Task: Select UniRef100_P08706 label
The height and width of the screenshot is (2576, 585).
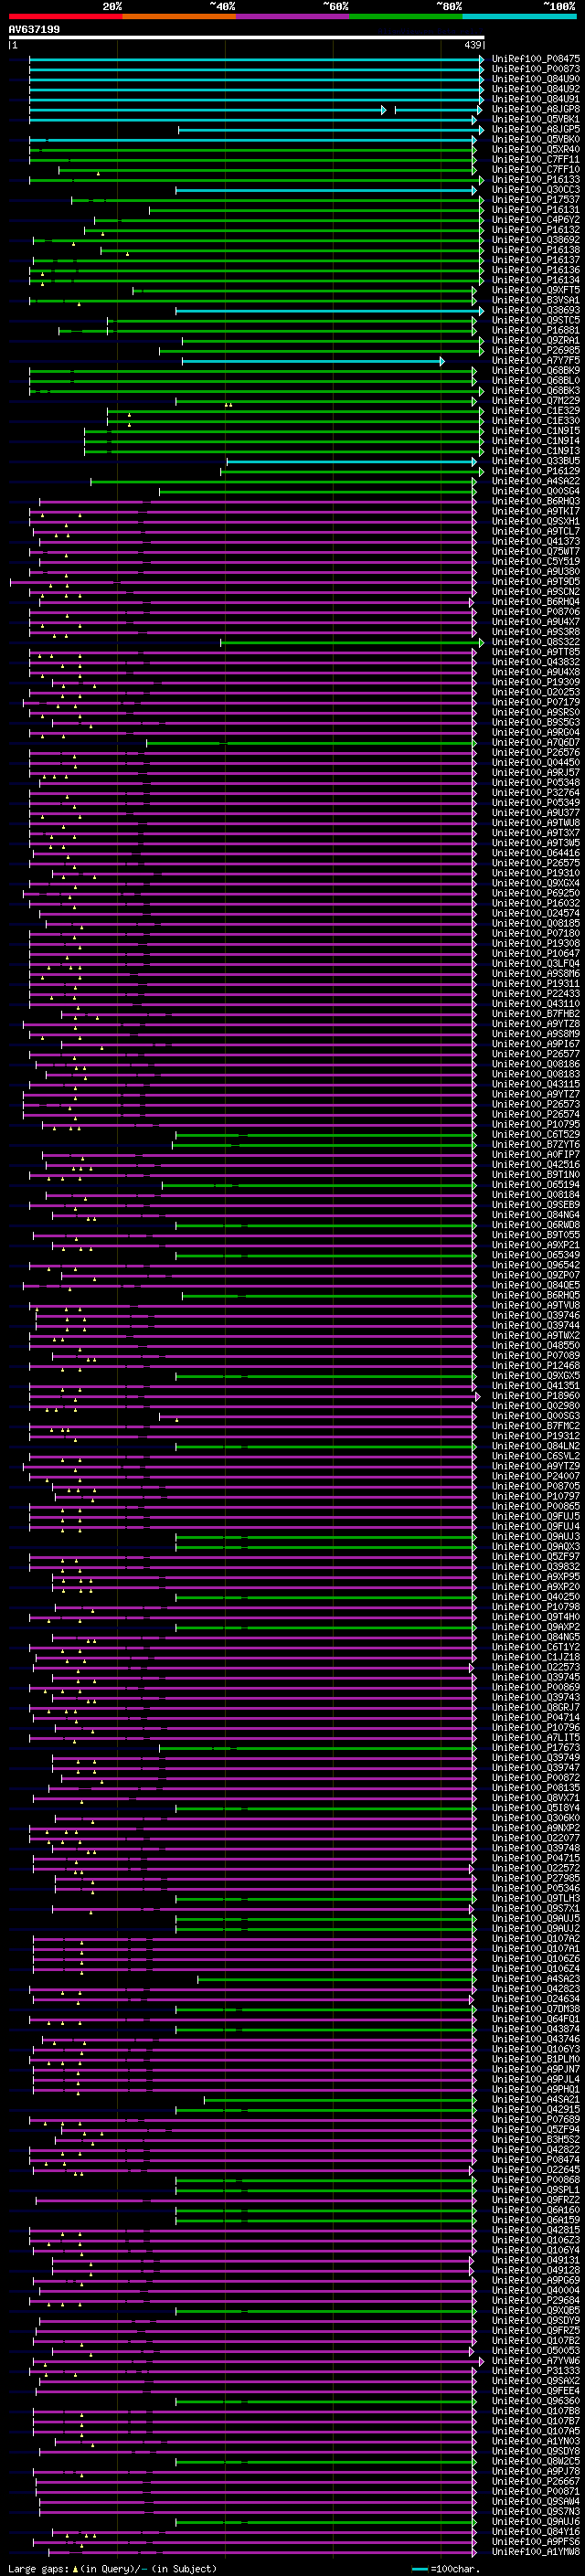Action: click(x=536, y=612)
